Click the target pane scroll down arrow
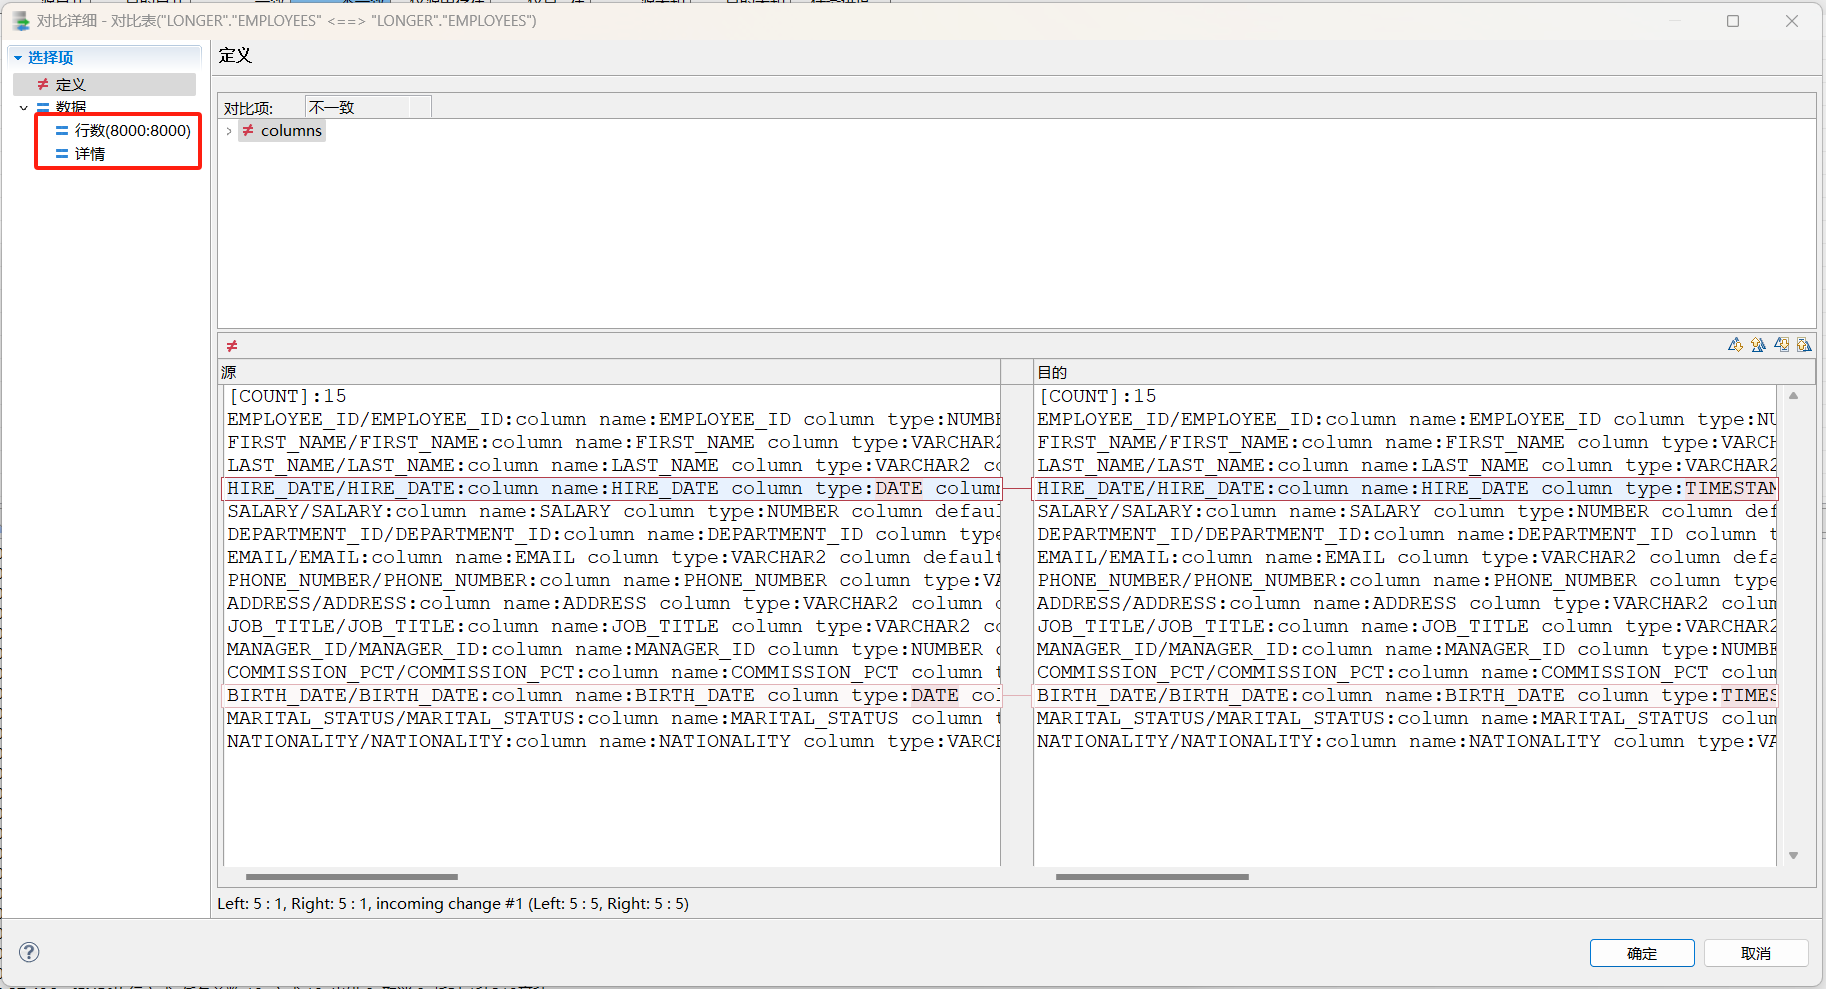The image size is (1826, 989). point(1794,856)
